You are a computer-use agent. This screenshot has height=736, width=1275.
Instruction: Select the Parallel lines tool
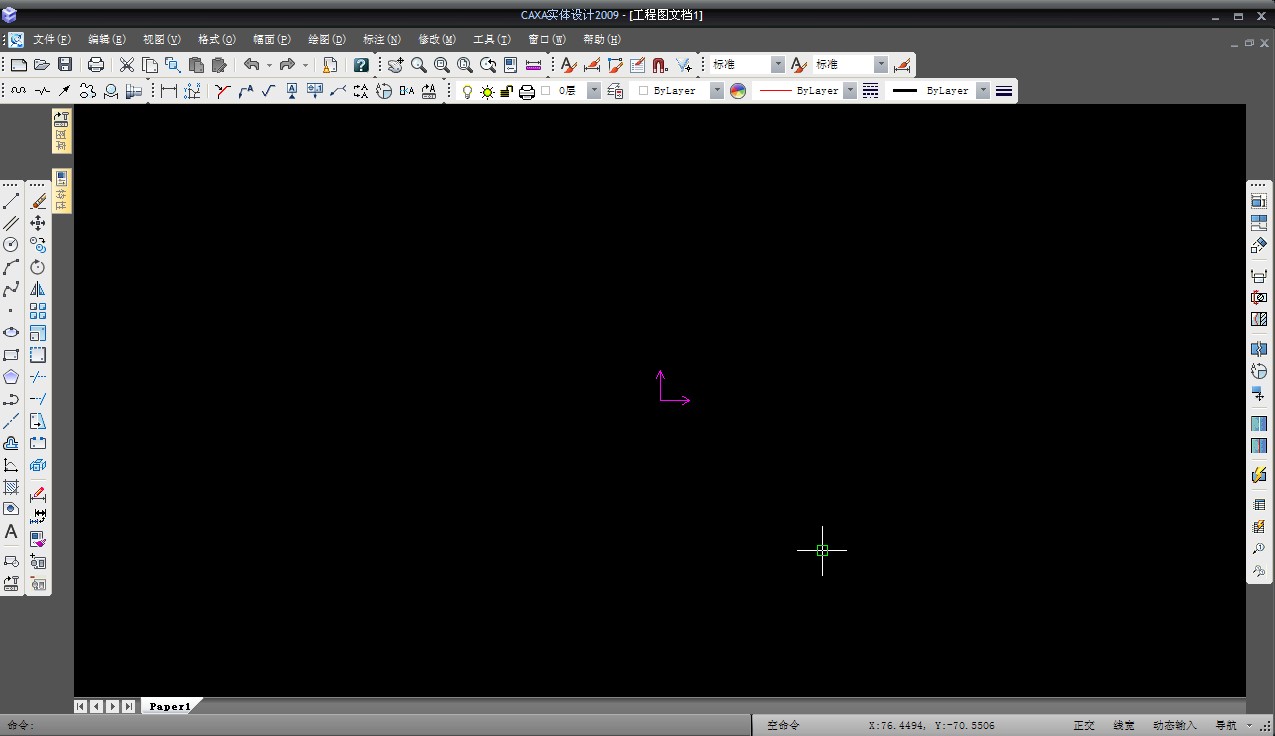point(11,223)
